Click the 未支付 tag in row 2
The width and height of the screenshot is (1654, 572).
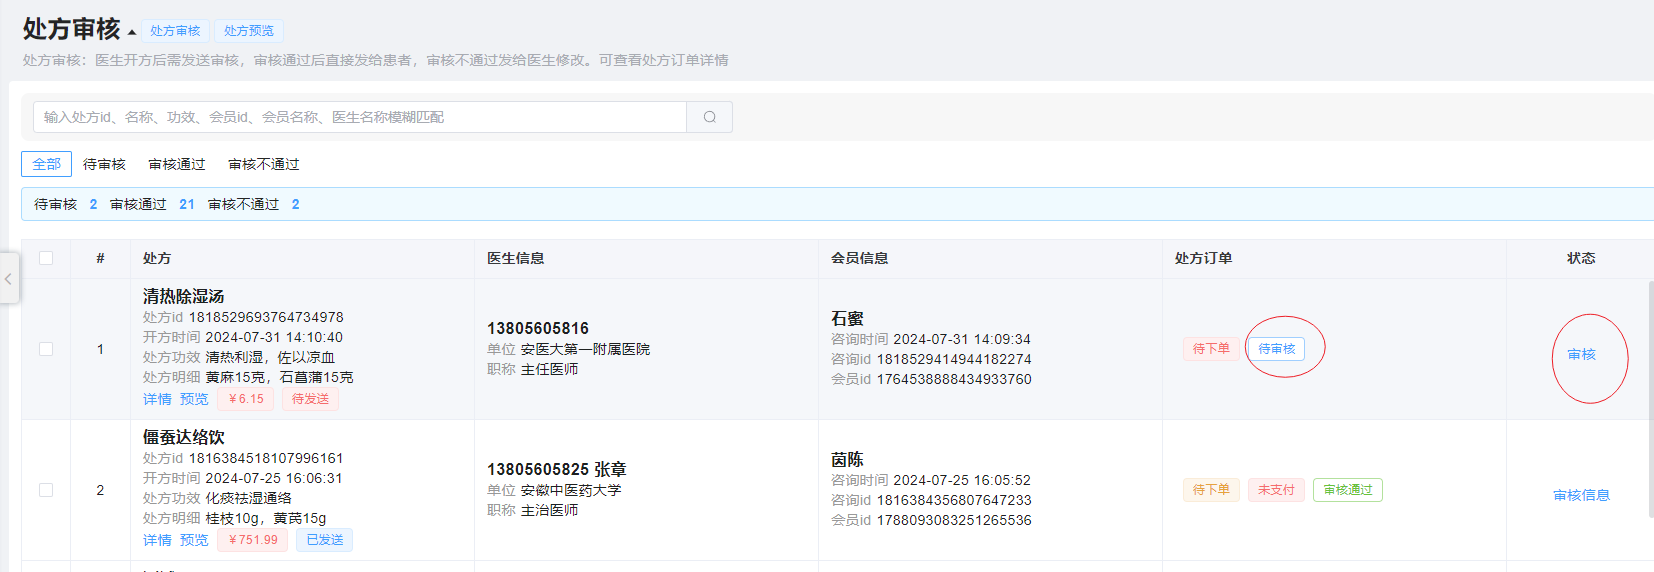point(1276,490)
